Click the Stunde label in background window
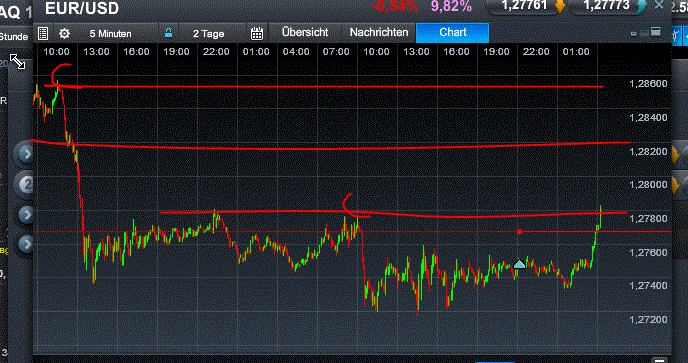The image size is (688, 363). pos(14,36)
